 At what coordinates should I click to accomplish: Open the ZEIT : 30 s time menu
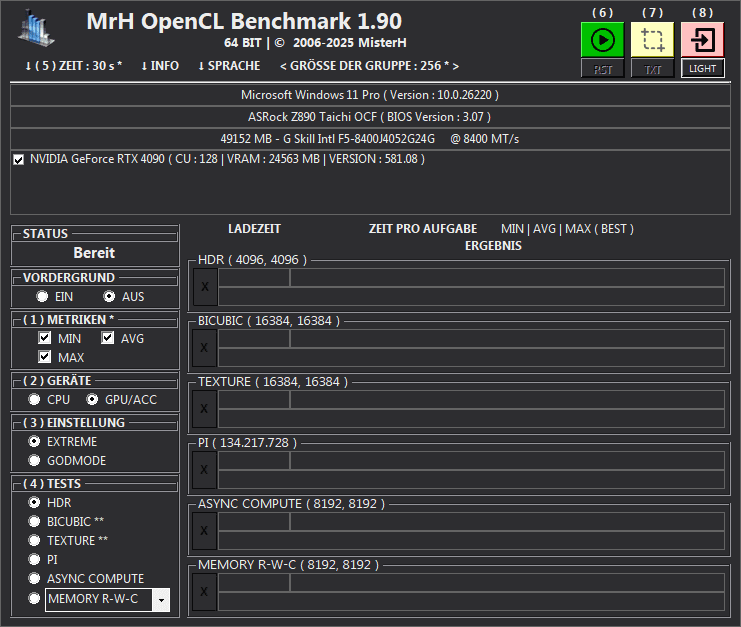(73, 66)
